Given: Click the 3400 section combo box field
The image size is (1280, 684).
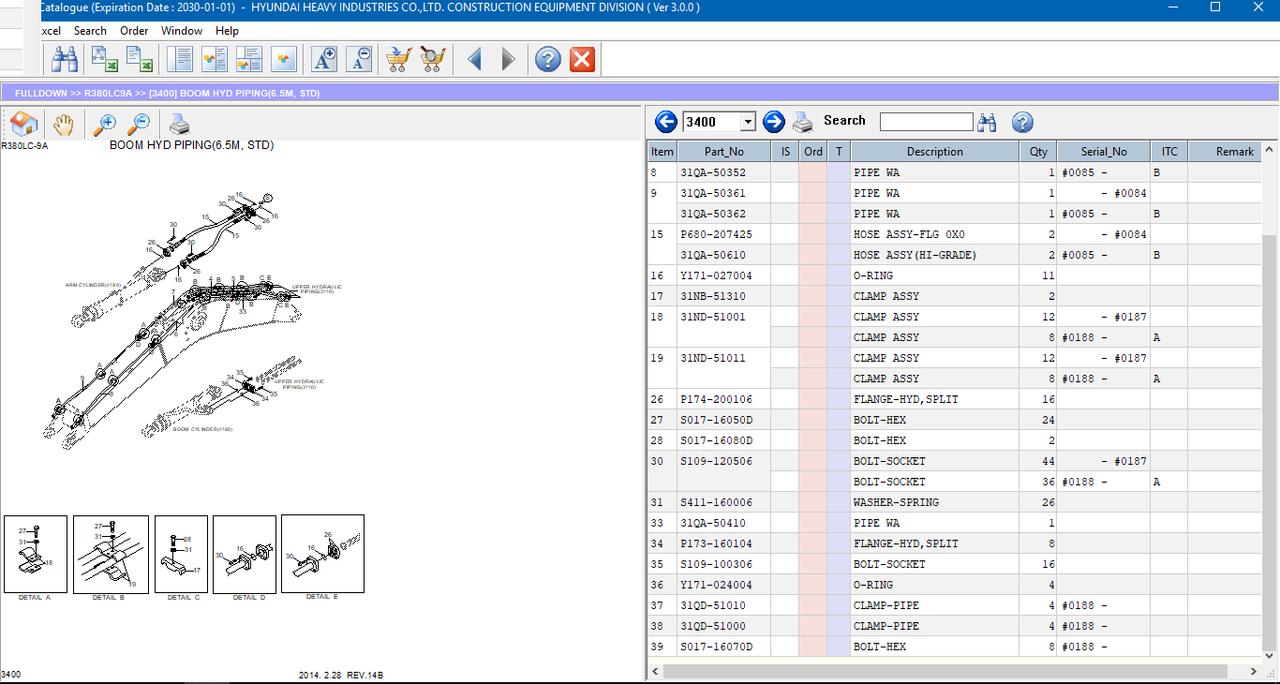Looking at the screenshot, I should click(x=719, y=122).
